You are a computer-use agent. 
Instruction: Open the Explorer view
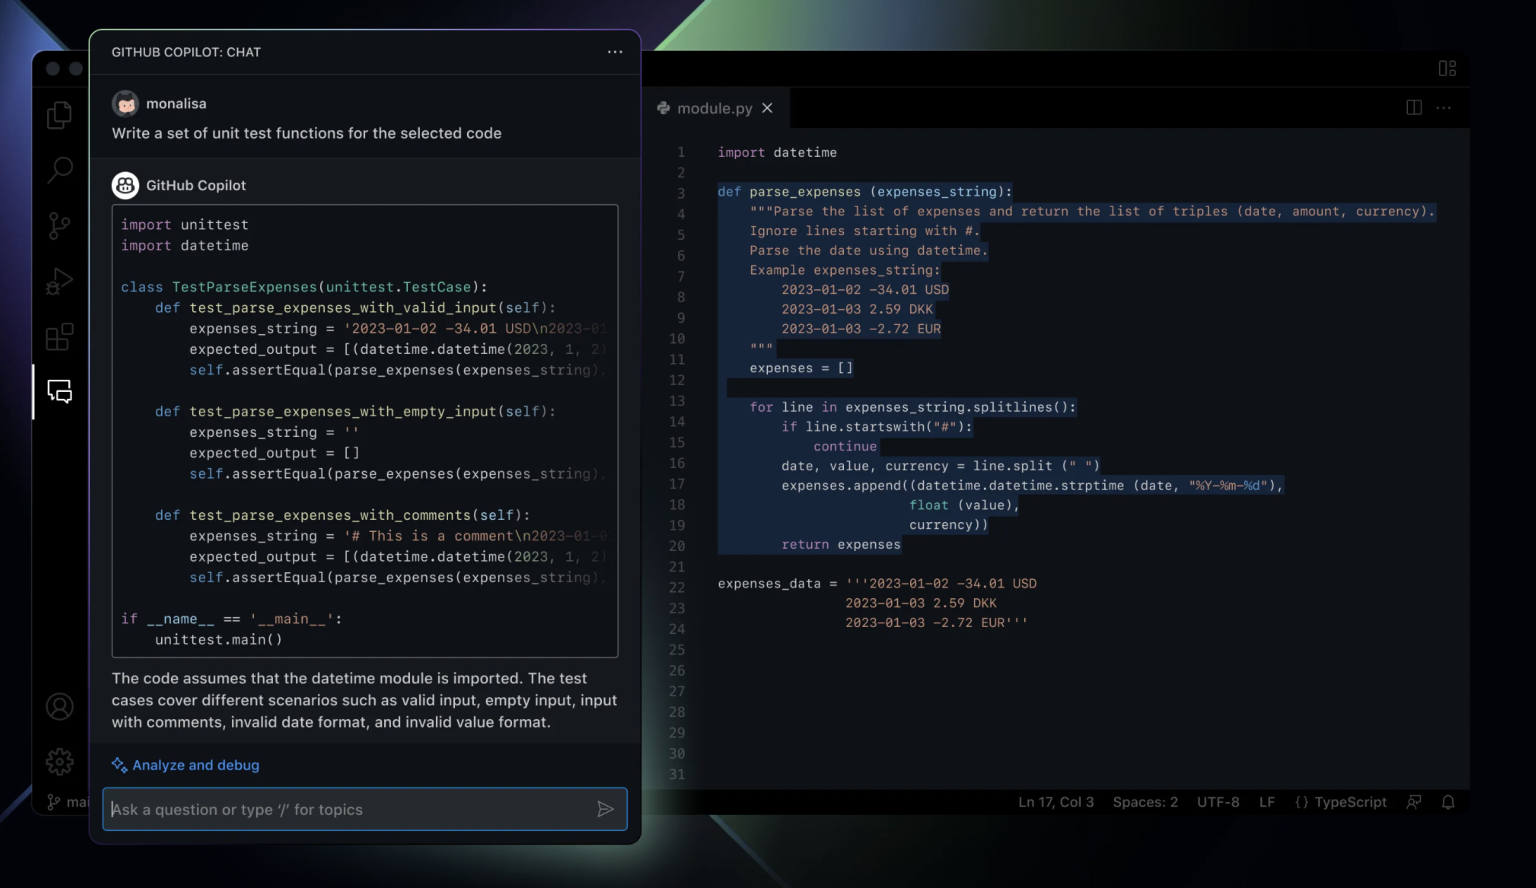point(59,115)
